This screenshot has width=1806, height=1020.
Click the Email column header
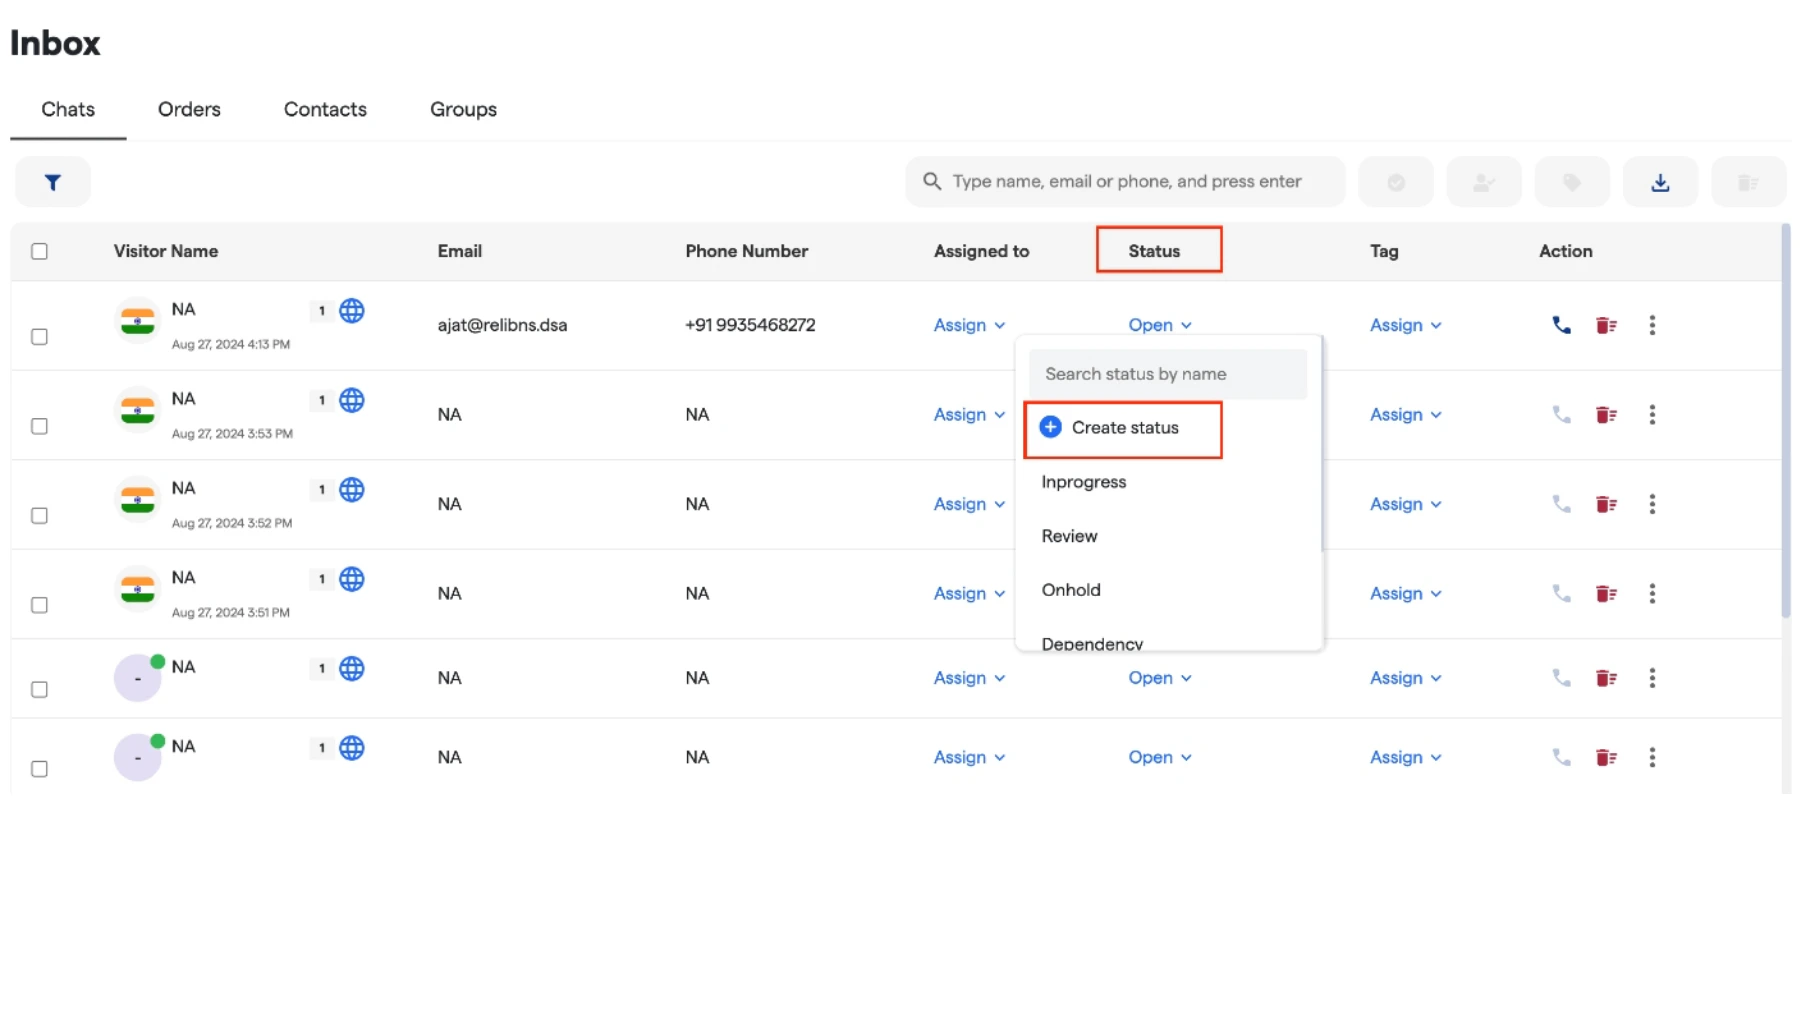point(459,251)
